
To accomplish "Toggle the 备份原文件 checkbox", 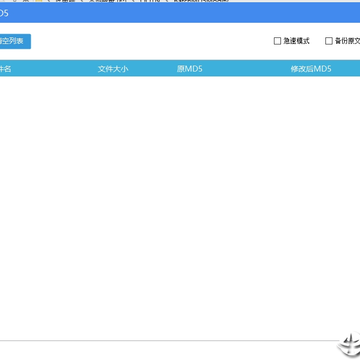I will tap(329, 41).
